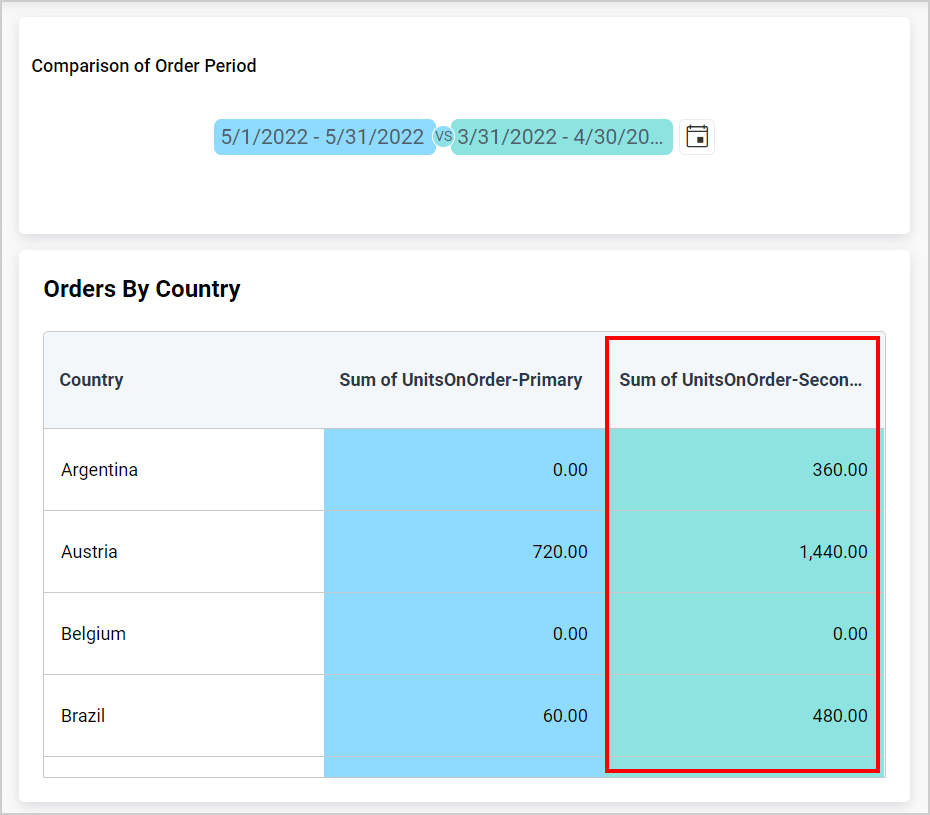The image size is (930, 815).
Task: Click the Comparison of Order Period title
Action: point(144,66)
